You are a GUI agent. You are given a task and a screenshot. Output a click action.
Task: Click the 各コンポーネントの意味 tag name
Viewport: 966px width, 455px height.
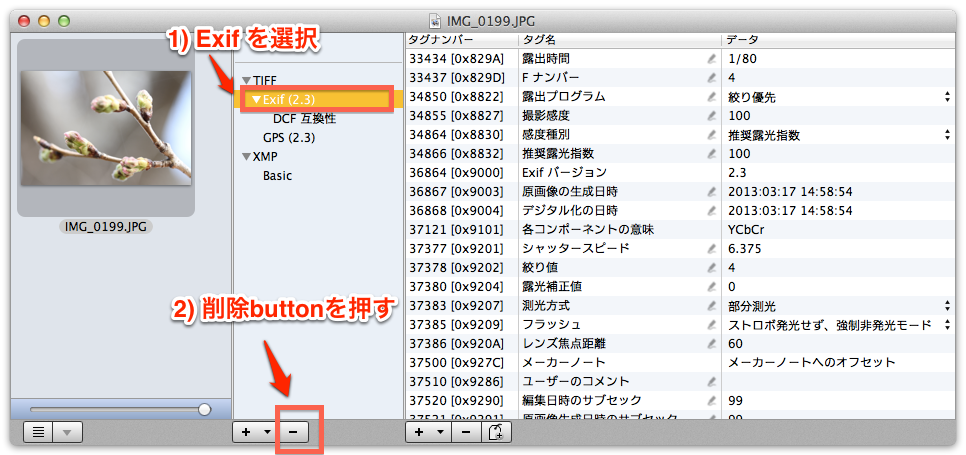coord(588,230)
